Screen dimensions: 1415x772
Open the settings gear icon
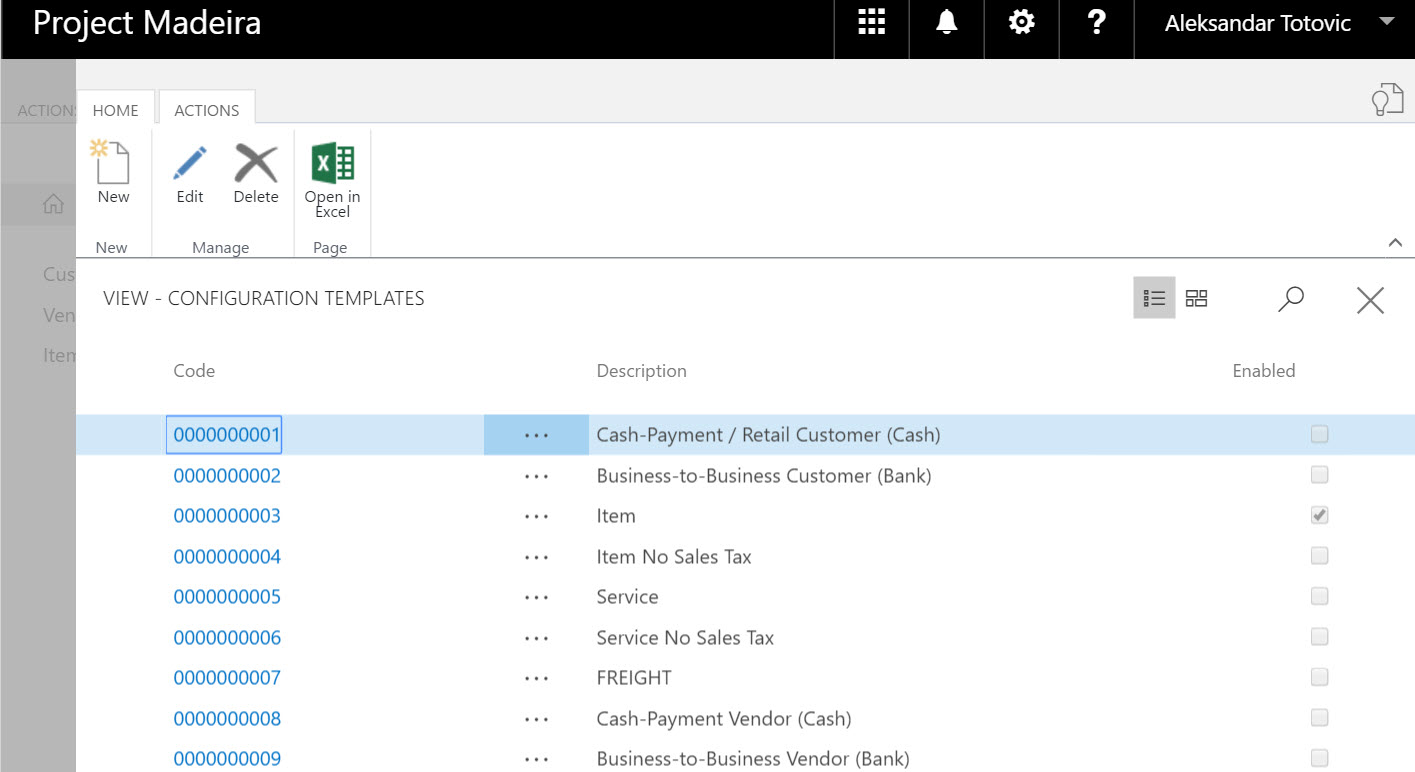(1021, 23)
